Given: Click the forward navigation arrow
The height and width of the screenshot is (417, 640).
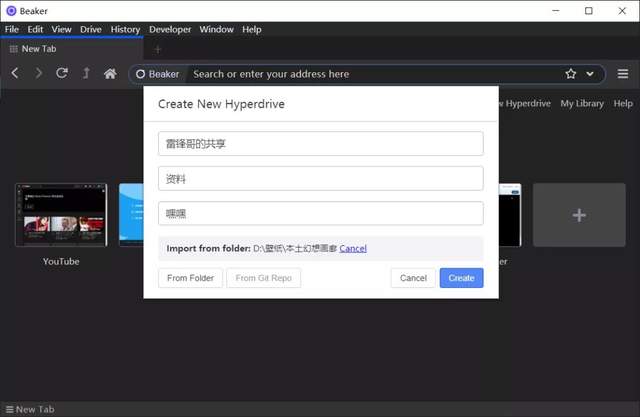Looking at the screenshot, I should click(x=39, y=73).
